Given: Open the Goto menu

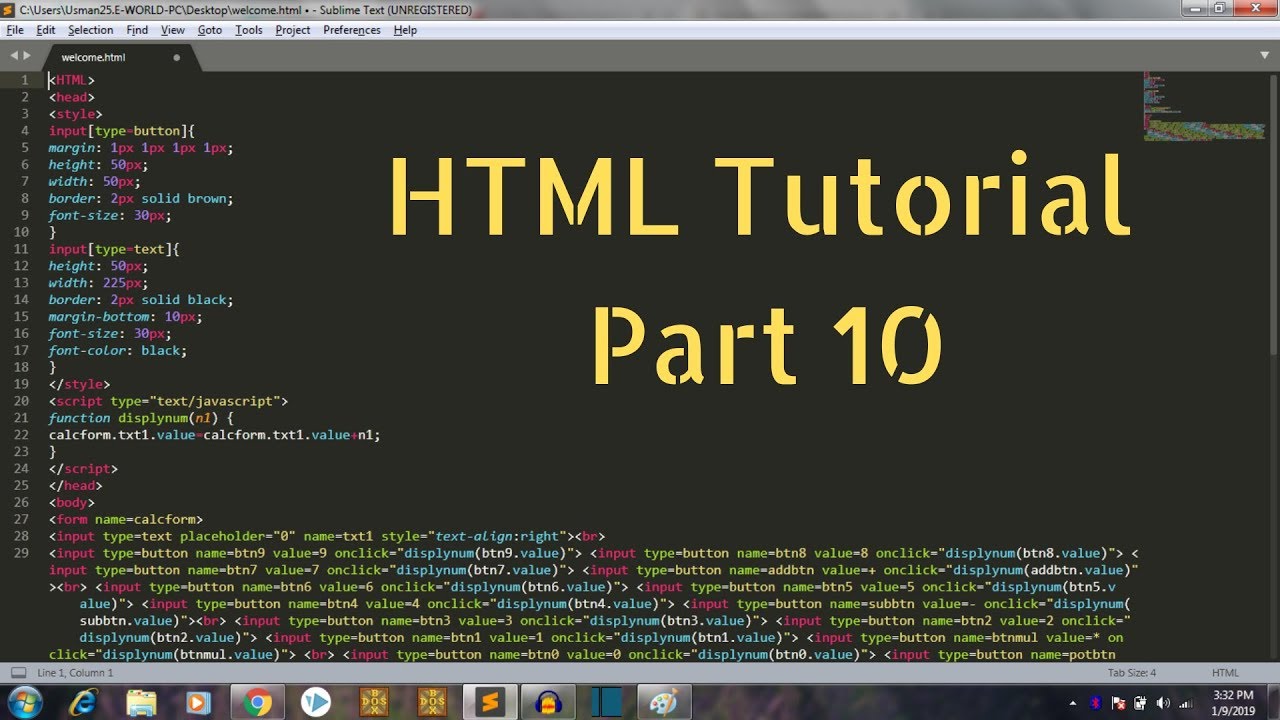Looking at the screenshot, I should point(210,30).
